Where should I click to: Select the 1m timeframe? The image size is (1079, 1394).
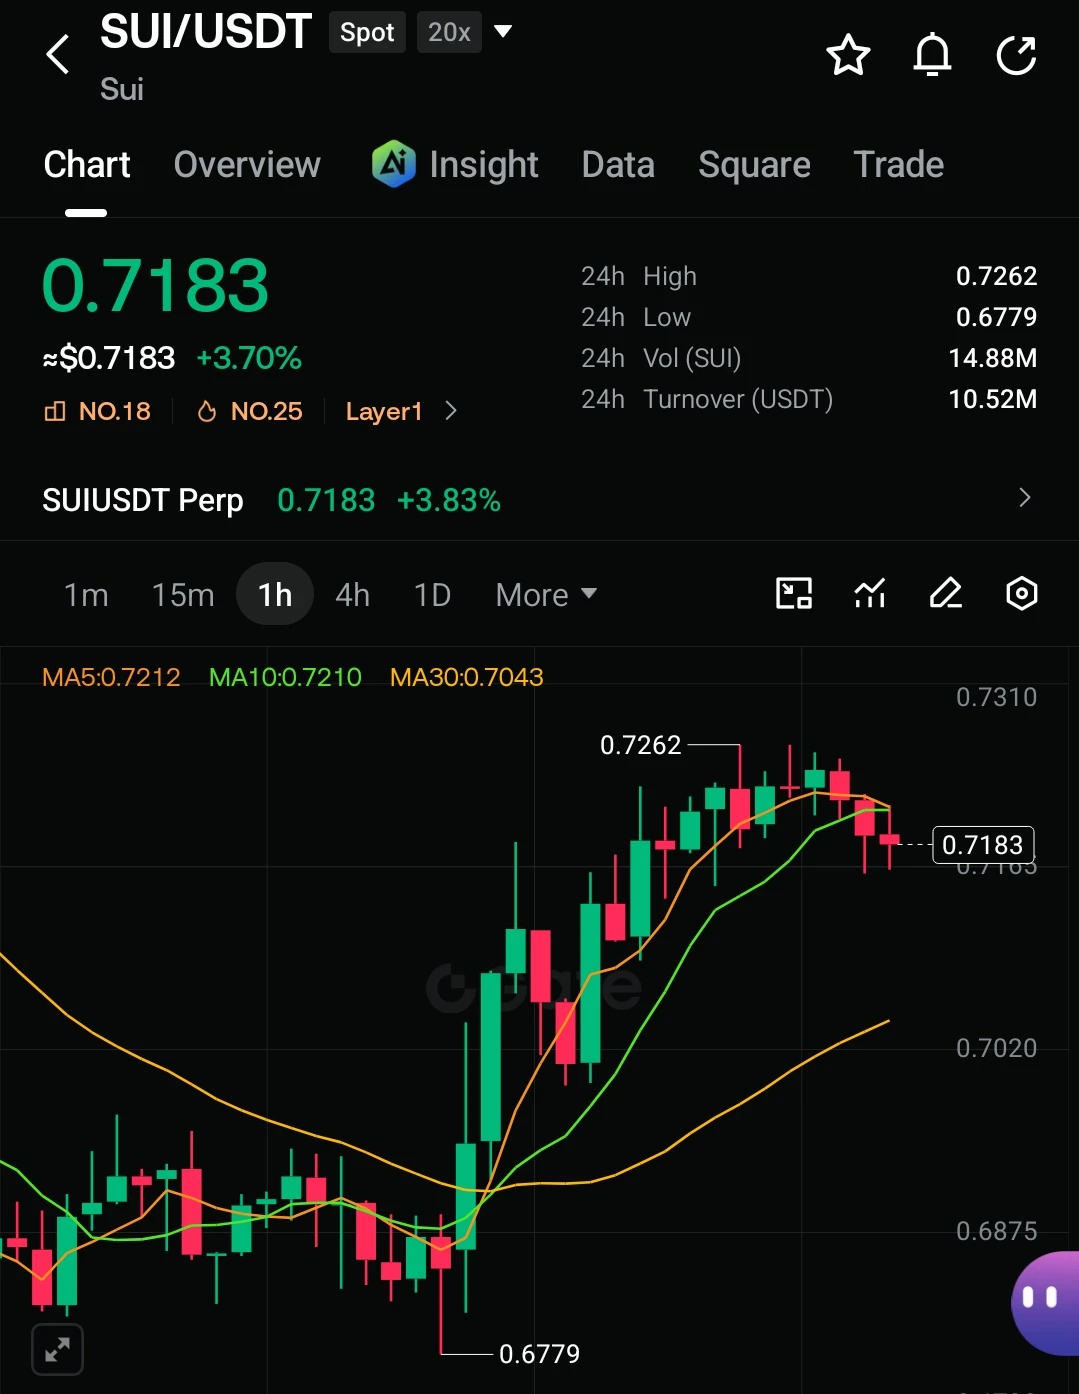point(86,595)
